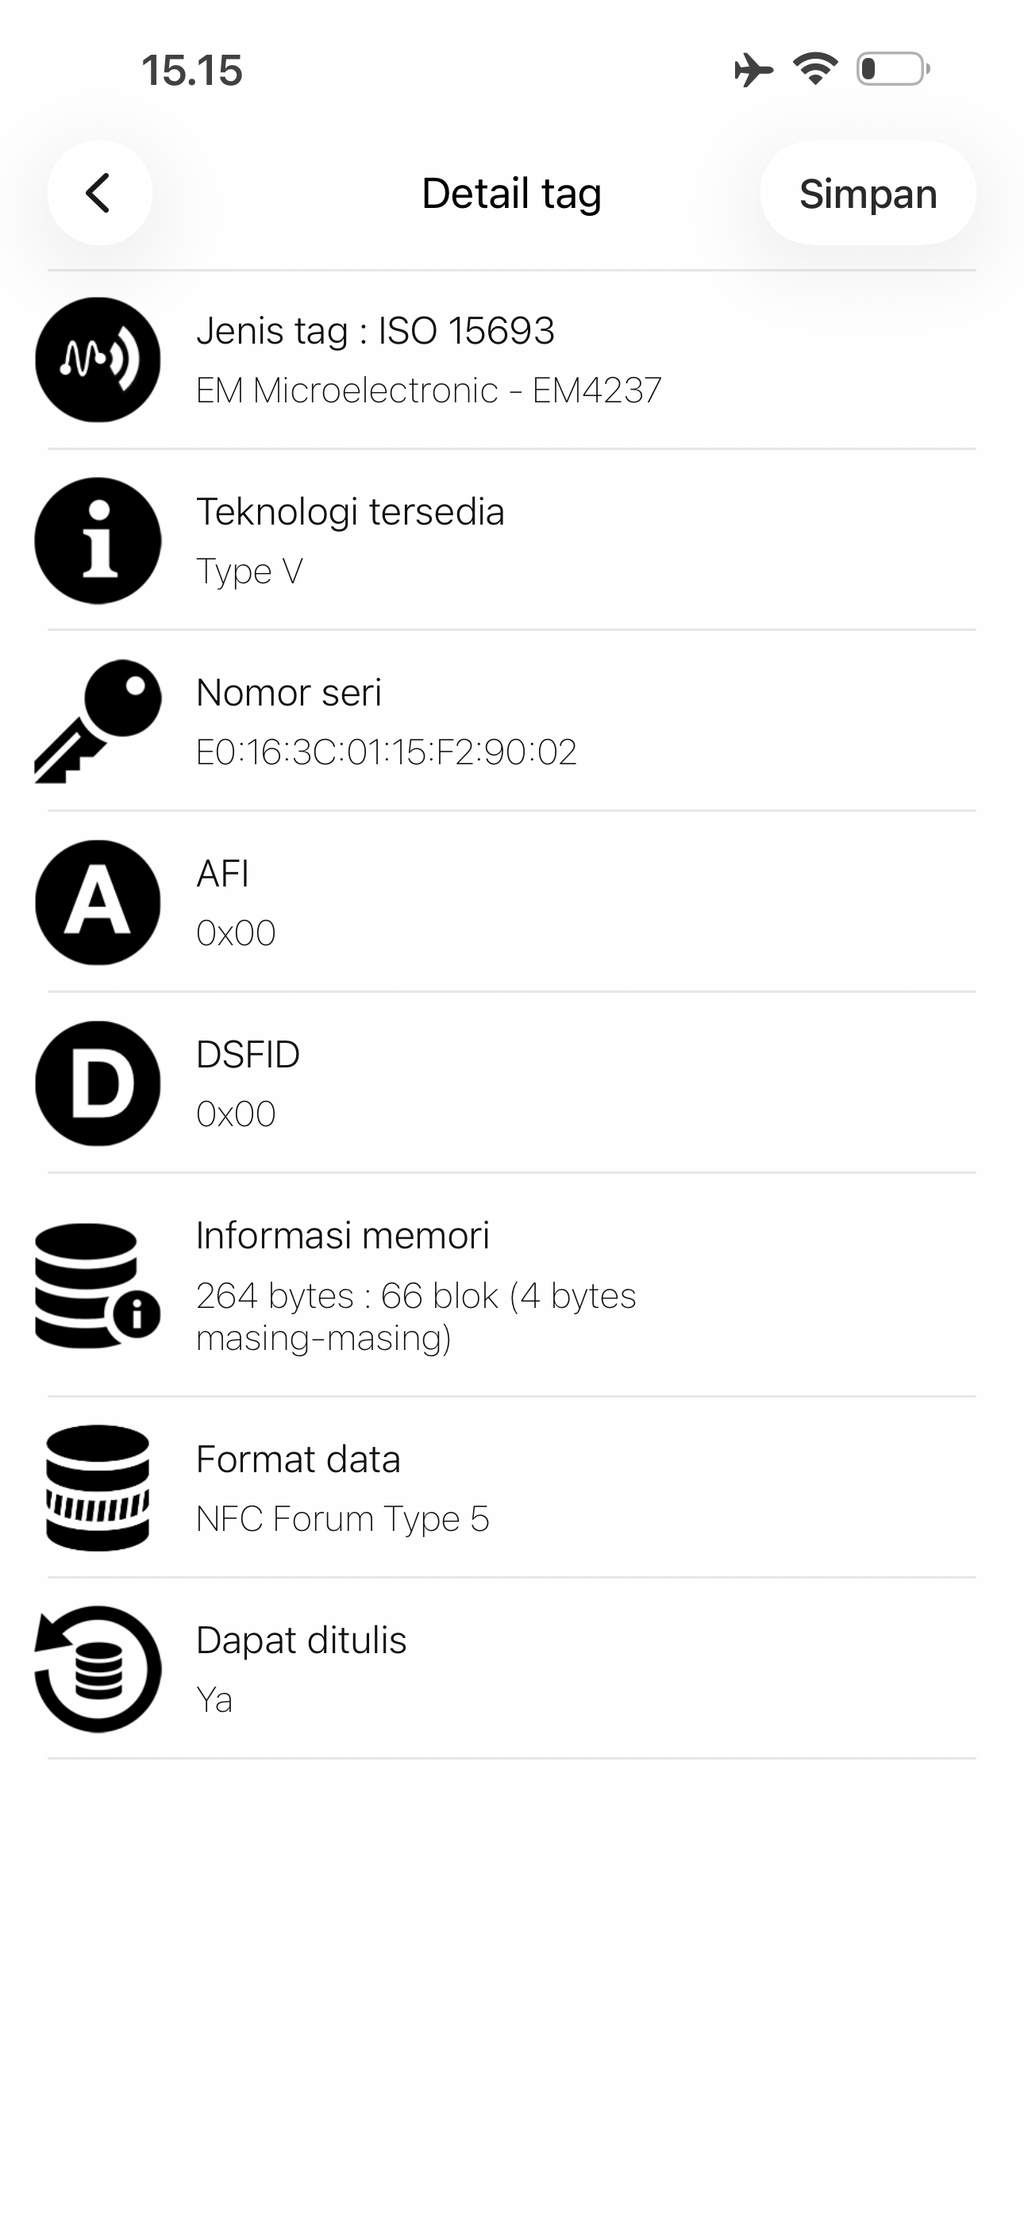
Task: Tap the NFC Forum Type 5 text
Action: 343,1519
